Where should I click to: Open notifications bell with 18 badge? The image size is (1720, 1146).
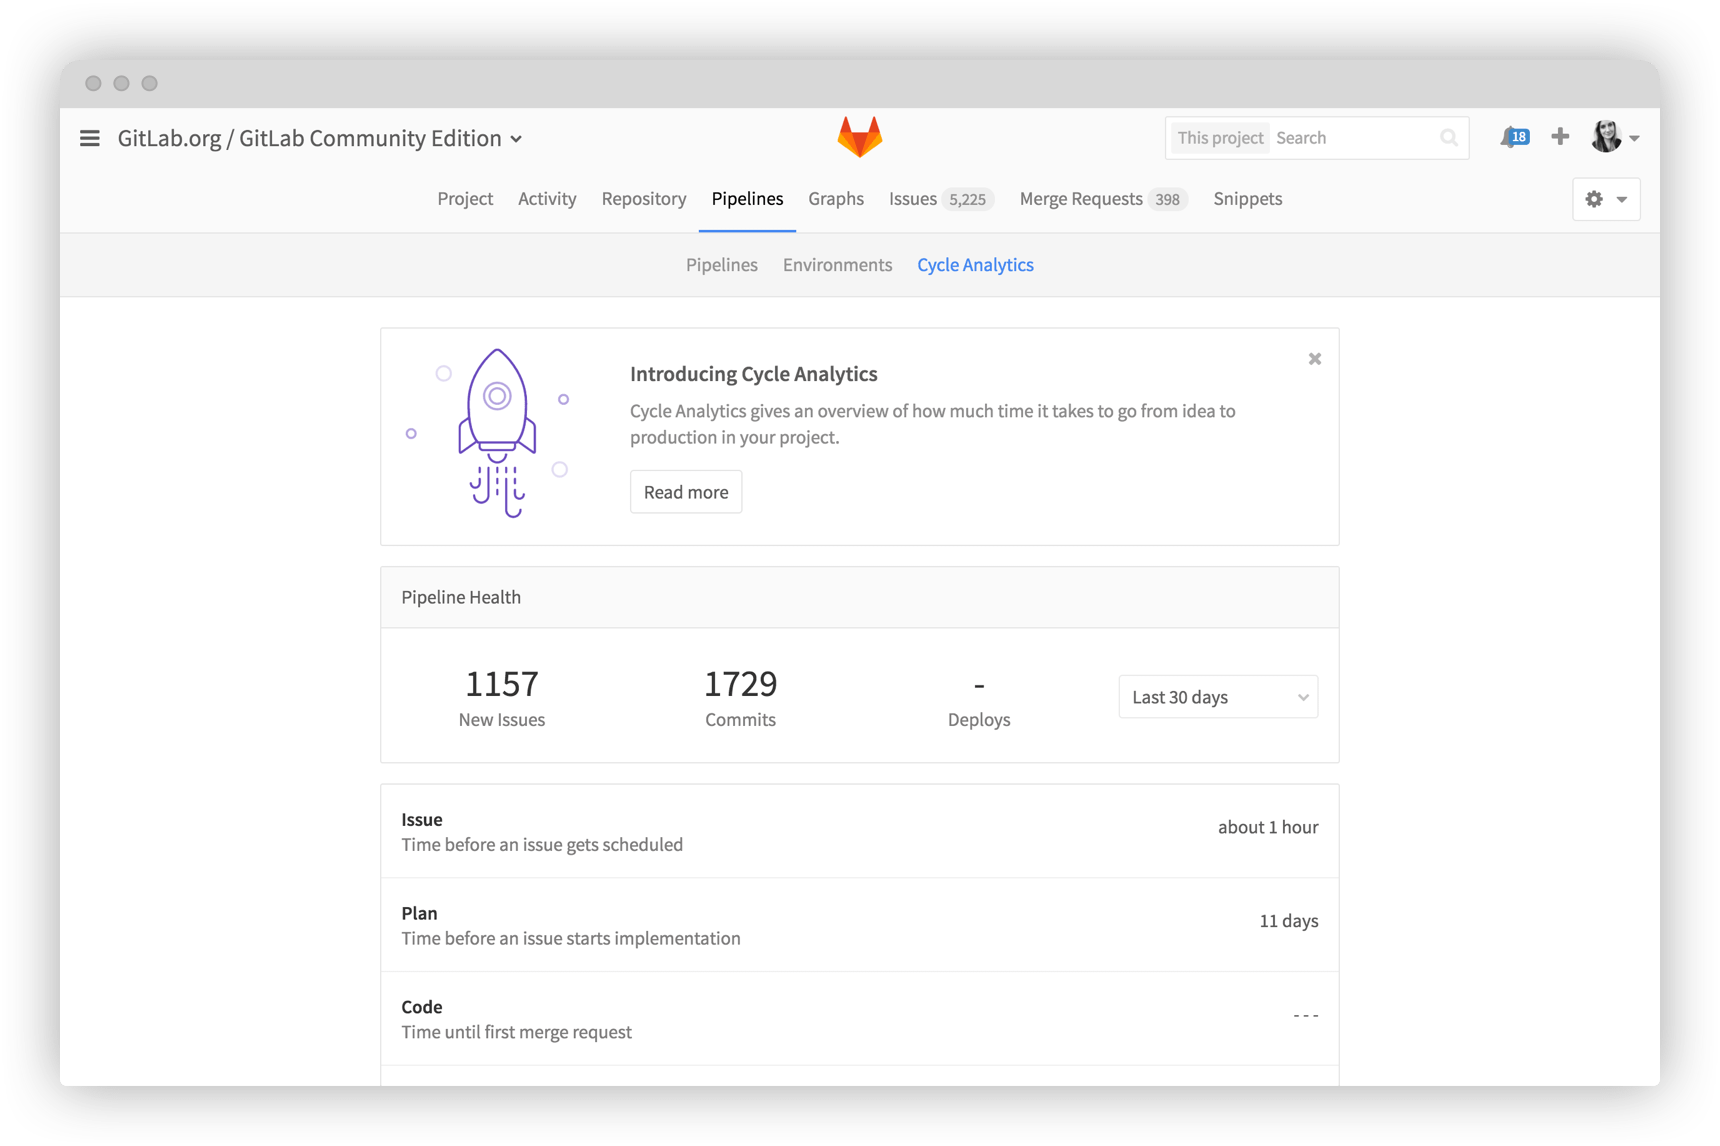pyautogui.click(x=1514, y=137)
